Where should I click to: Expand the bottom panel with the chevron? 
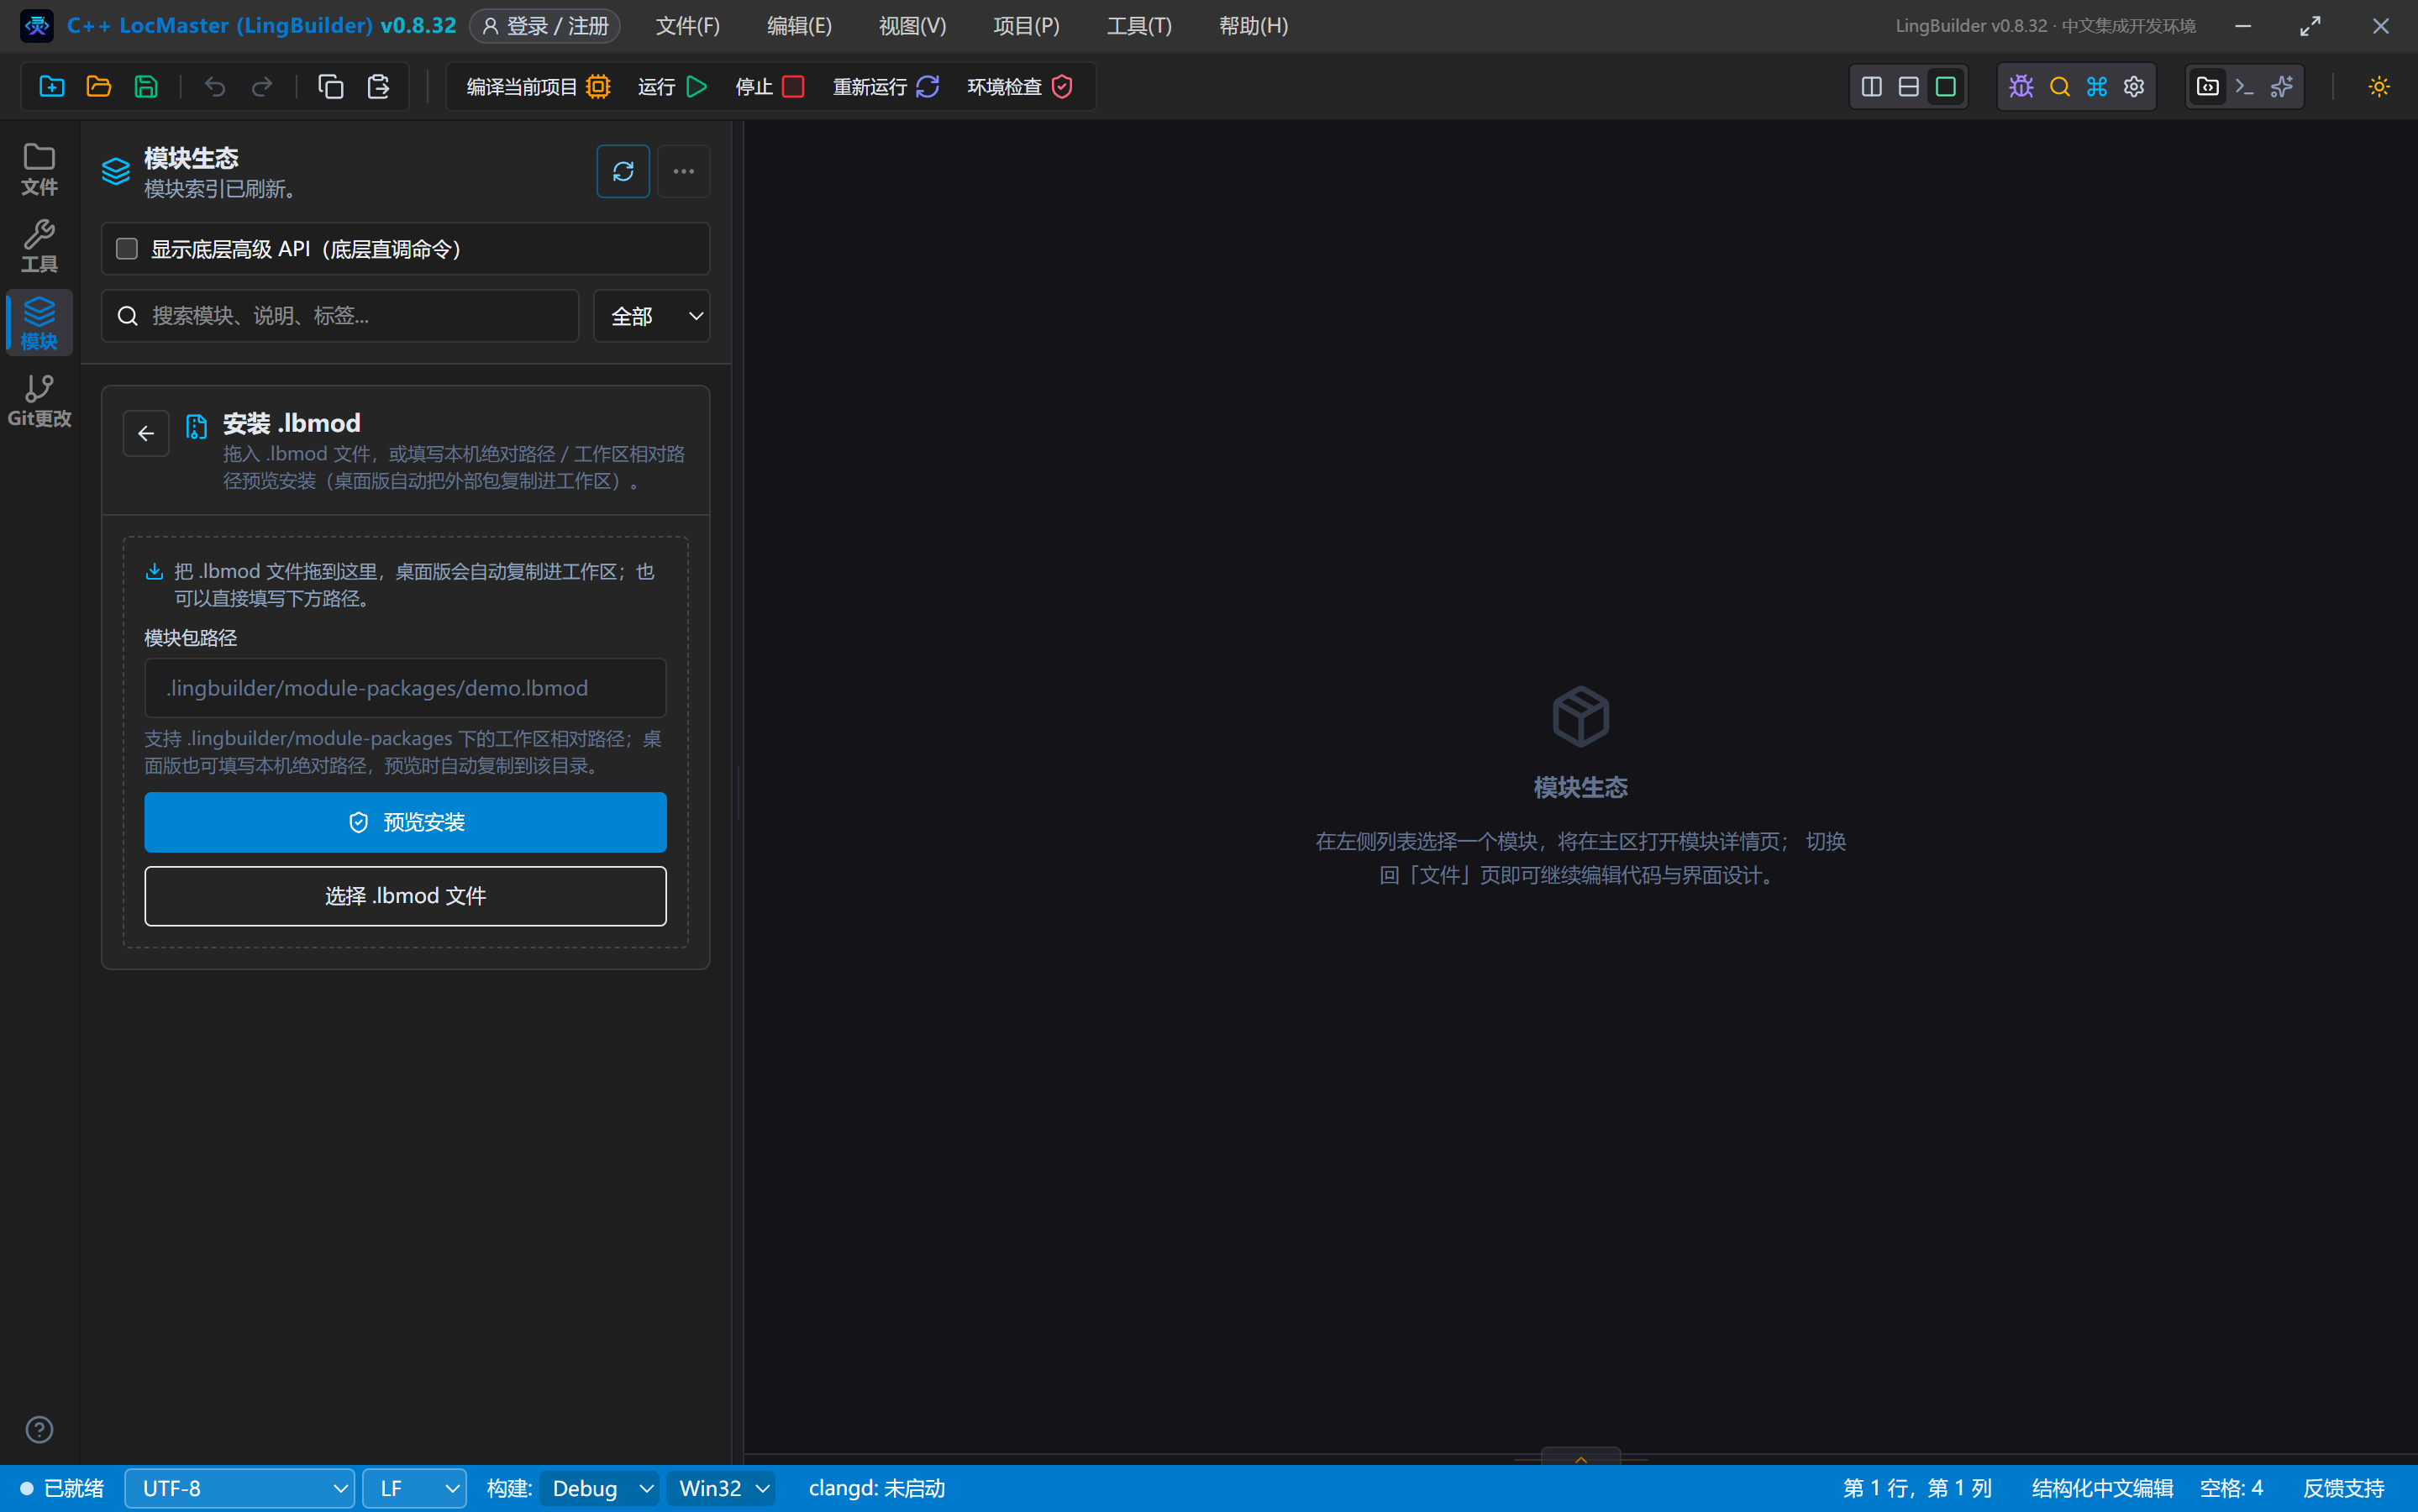1581,1458
